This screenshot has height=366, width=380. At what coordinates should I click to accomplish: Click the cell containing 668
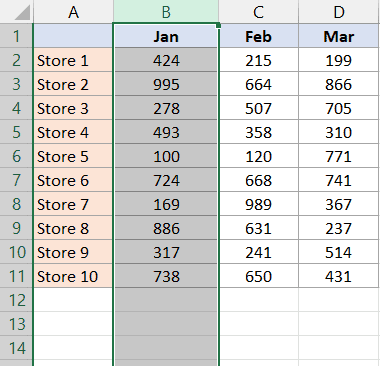(x=259, y=180)
